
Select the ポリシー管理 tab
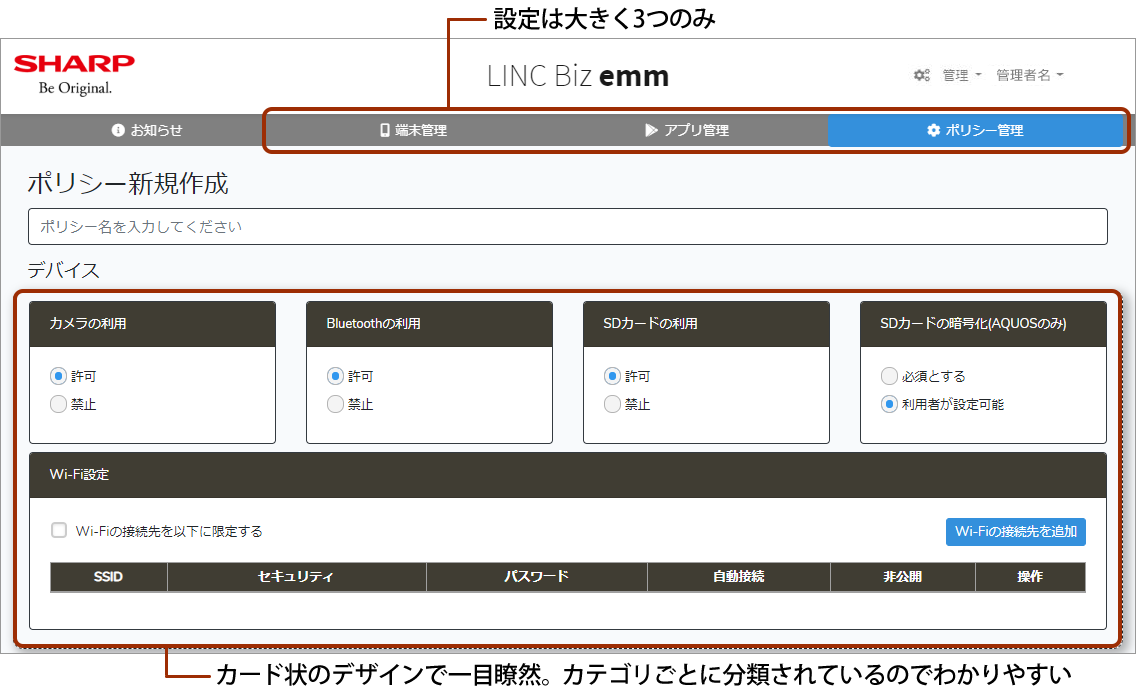tap(975, 130)
